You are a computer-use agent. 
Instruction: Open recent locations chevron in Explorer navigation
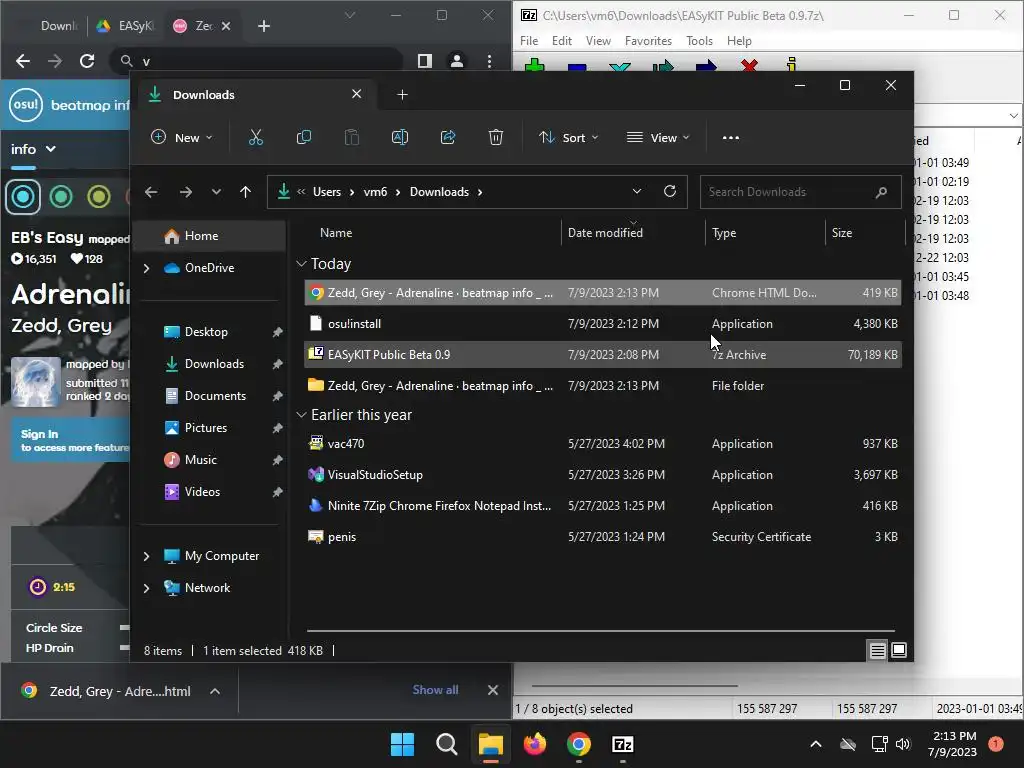tap(216, 192)
